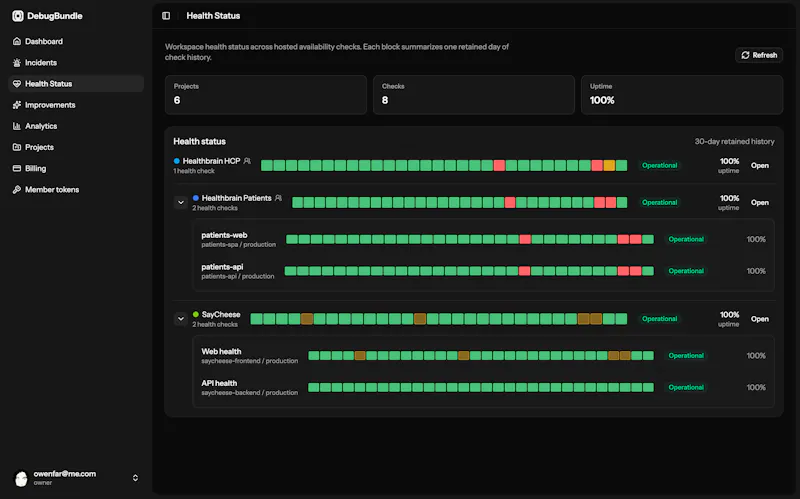Click Healthbrain Patients project name
Screen dimensions: 800x499
point(236,198)
